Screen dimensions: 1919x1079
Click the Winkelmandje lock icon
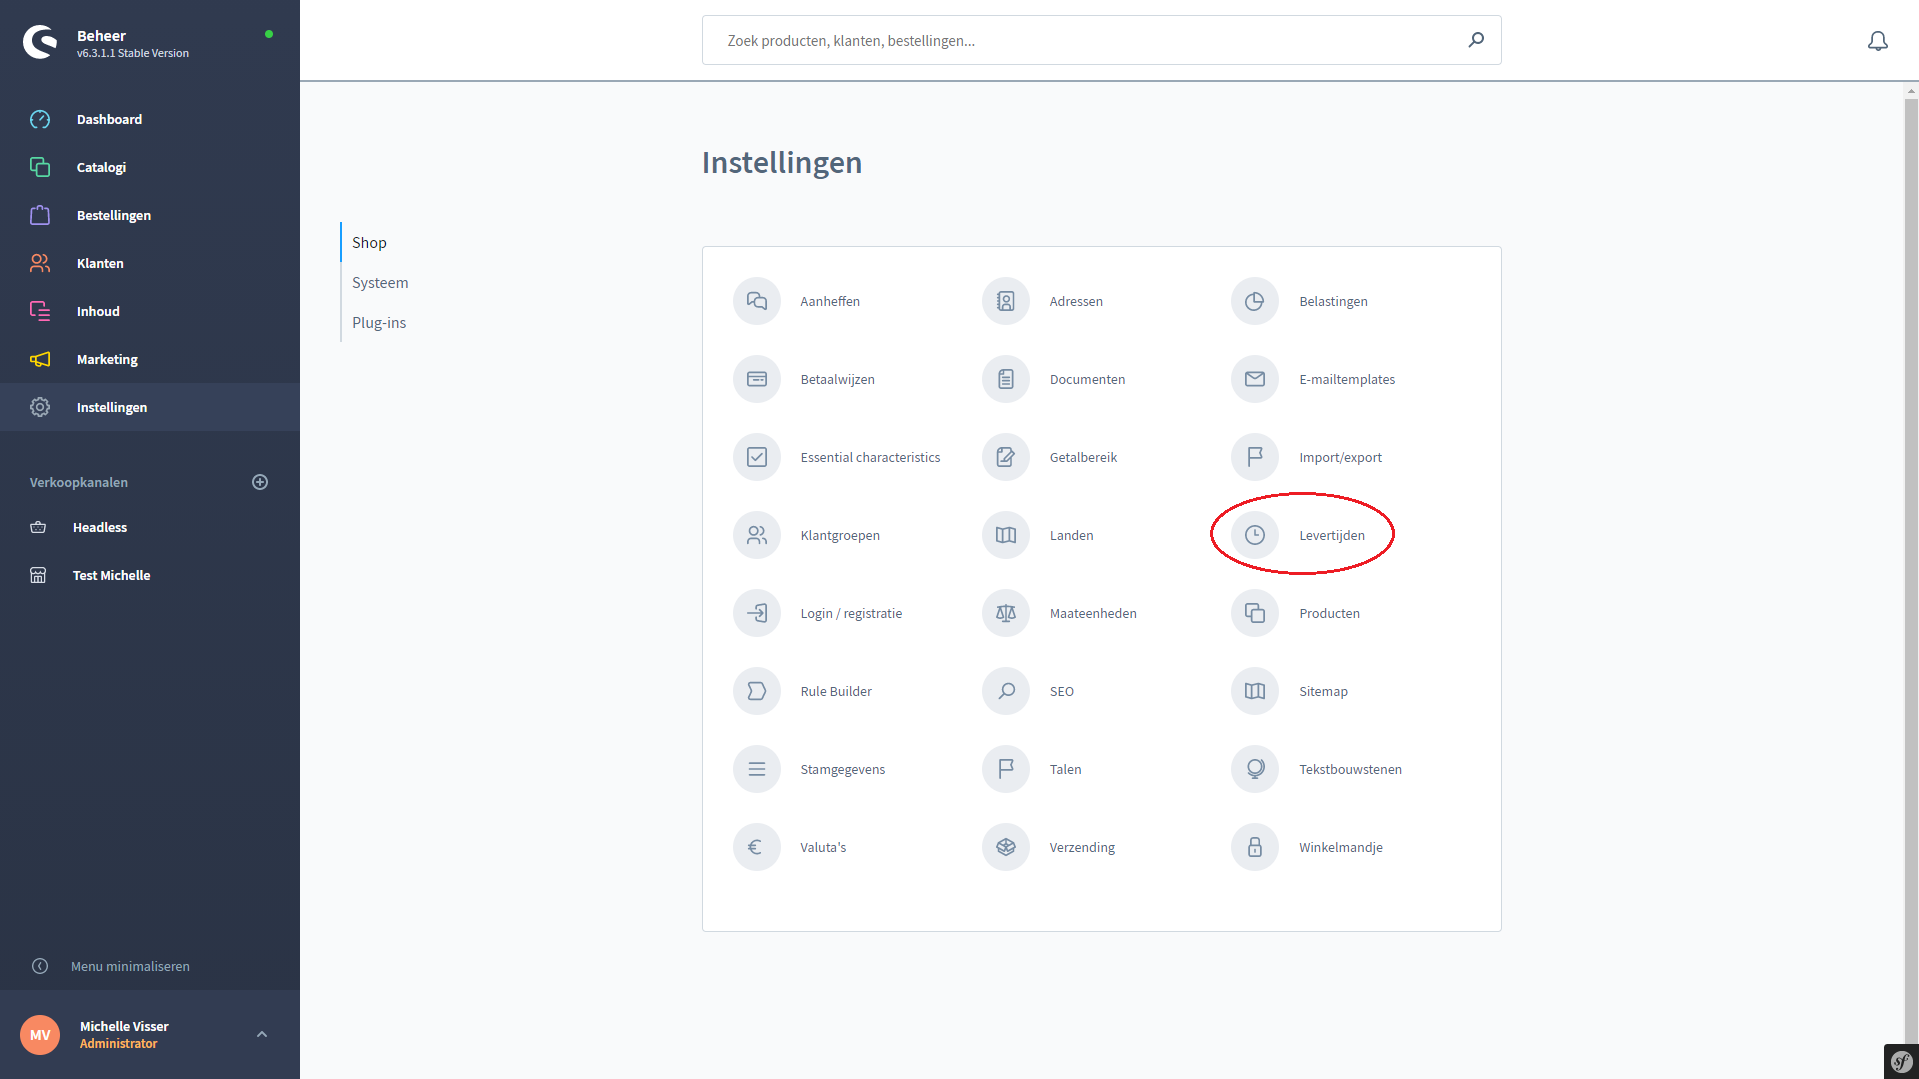1254,847
